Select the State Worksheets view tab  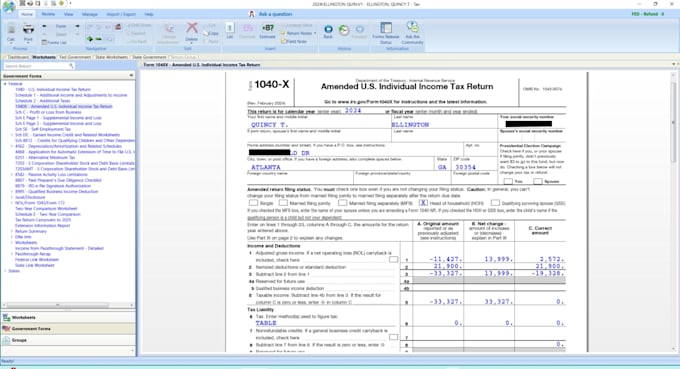click(111, 57)
